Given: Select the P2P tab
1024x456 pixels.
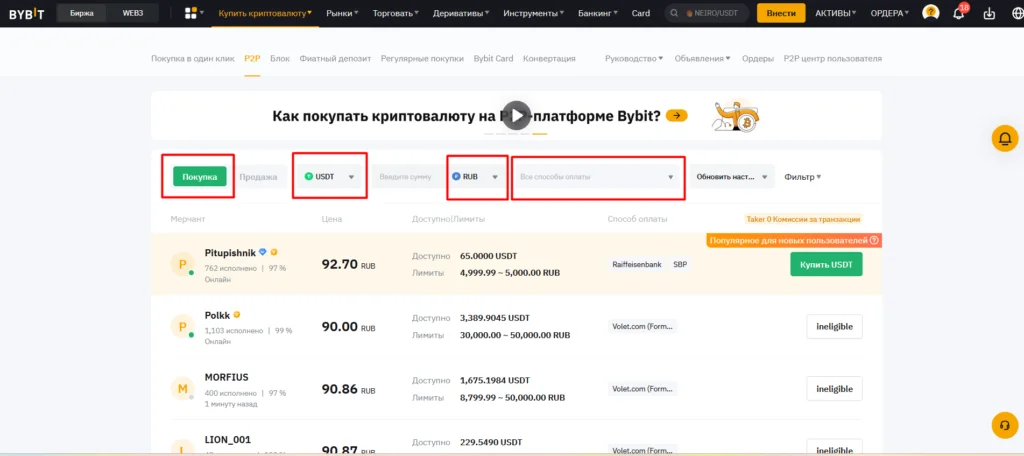Looking at the screenshot, I should pos(252,58).
